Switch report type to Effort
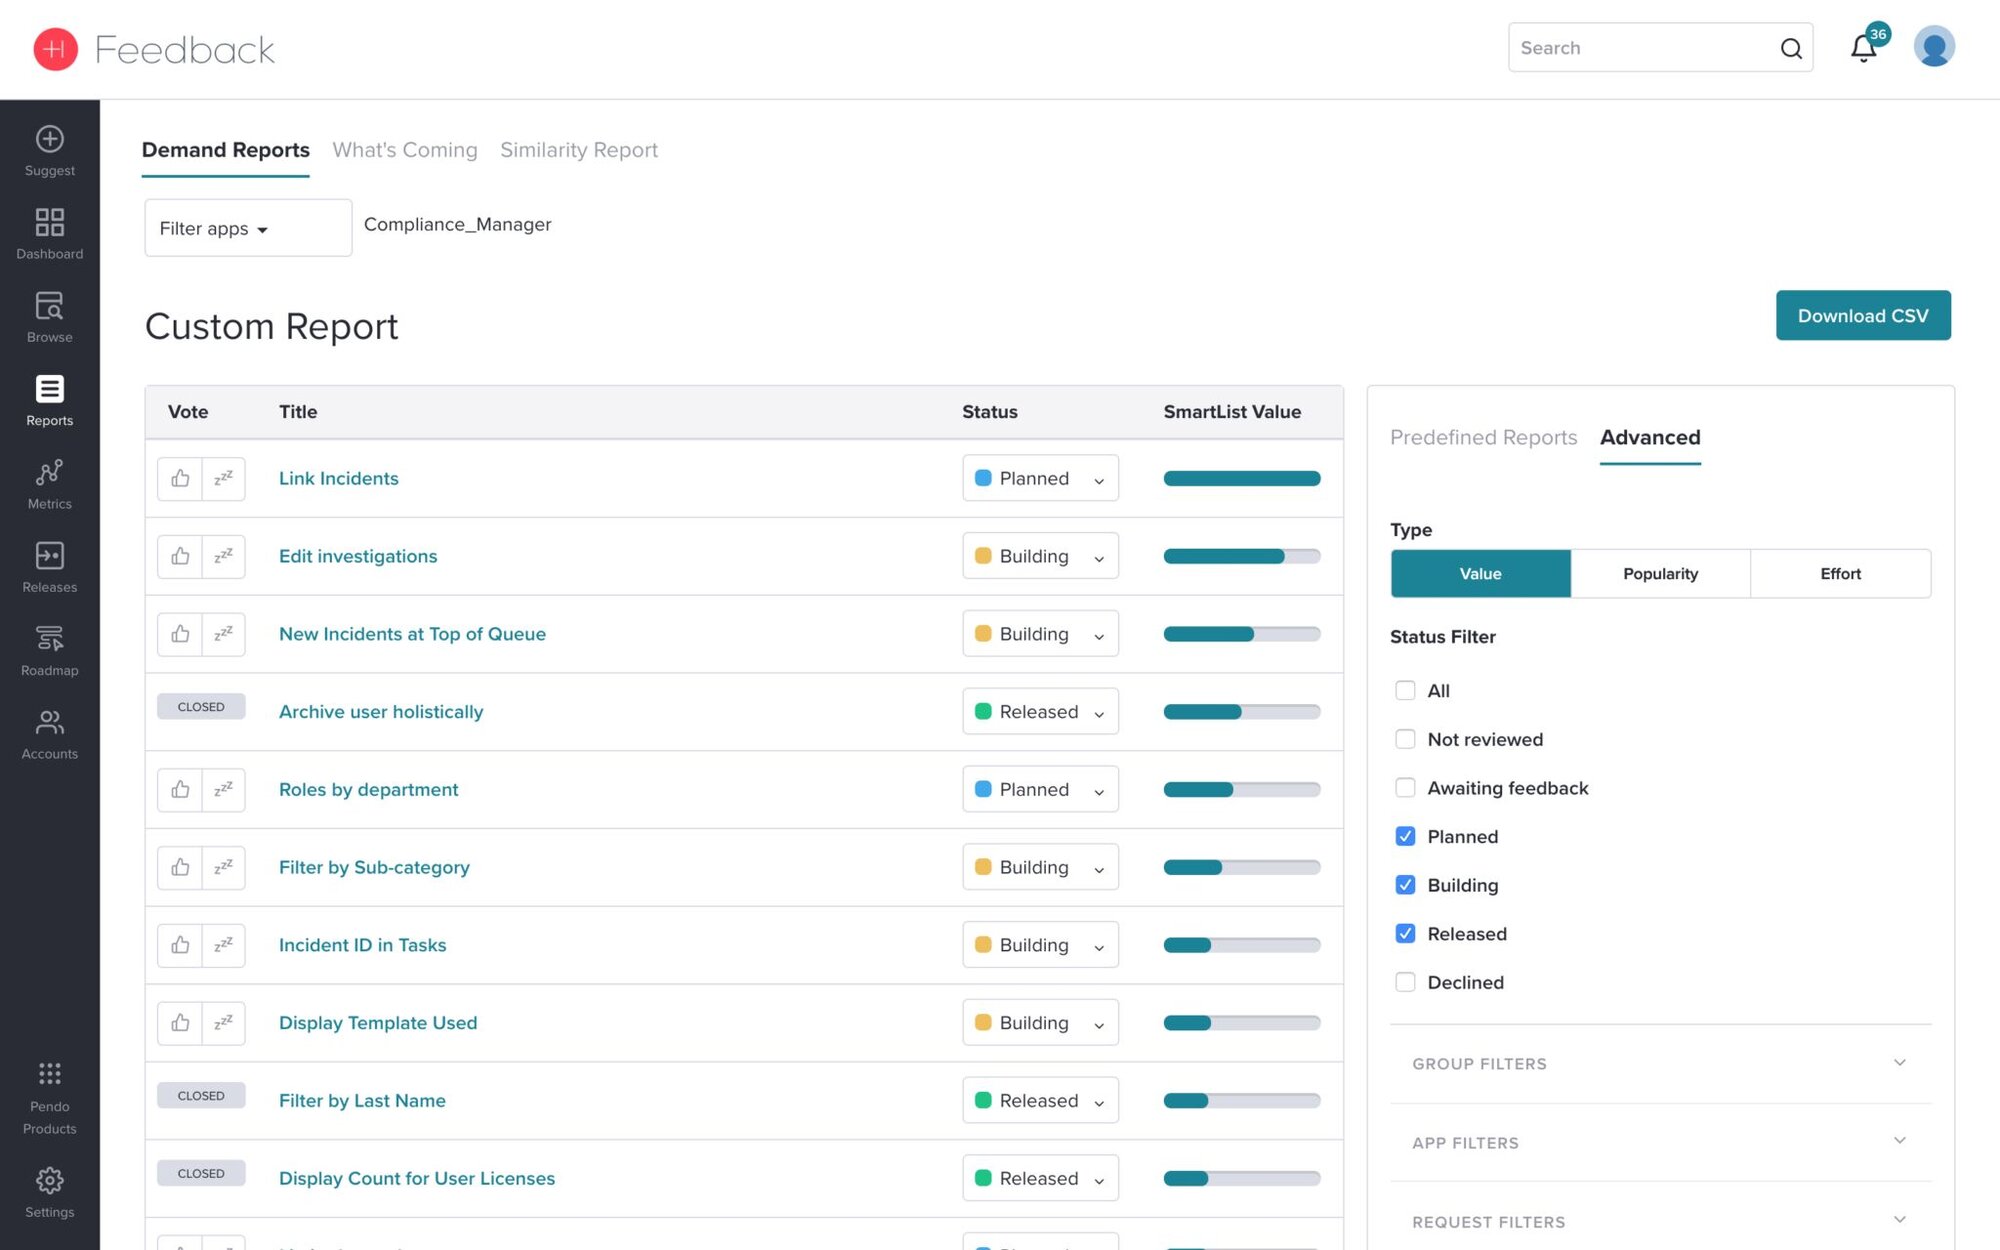The image size is (2000, 1250). coord(1840,573)
